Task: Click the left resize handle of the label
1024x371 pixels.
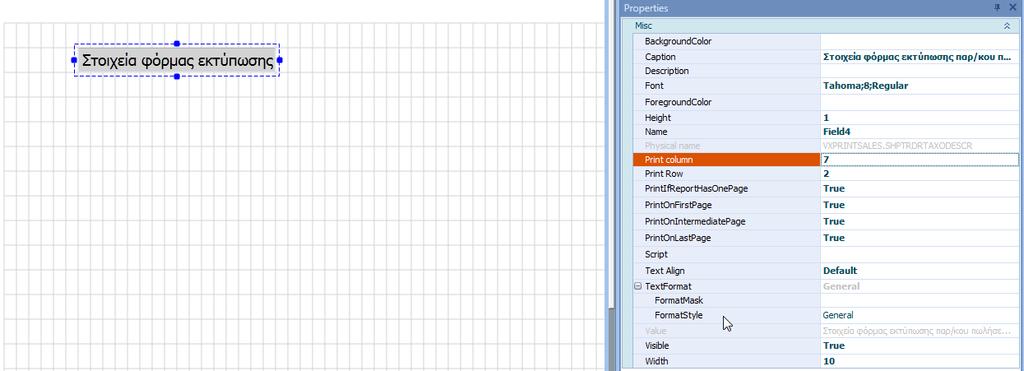Action: pyautogui.click(x=74, y=60)
